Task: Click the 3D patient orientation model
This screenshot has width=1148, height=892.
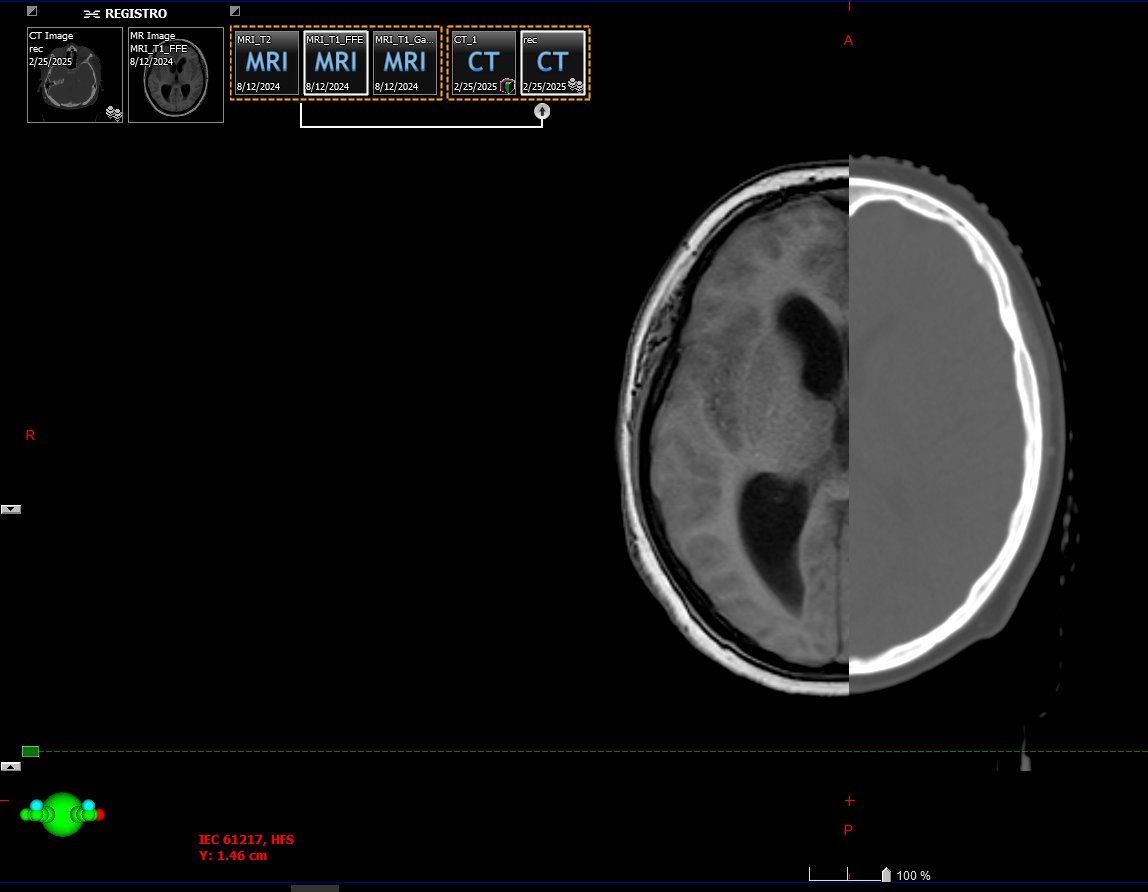Action: 62,814
